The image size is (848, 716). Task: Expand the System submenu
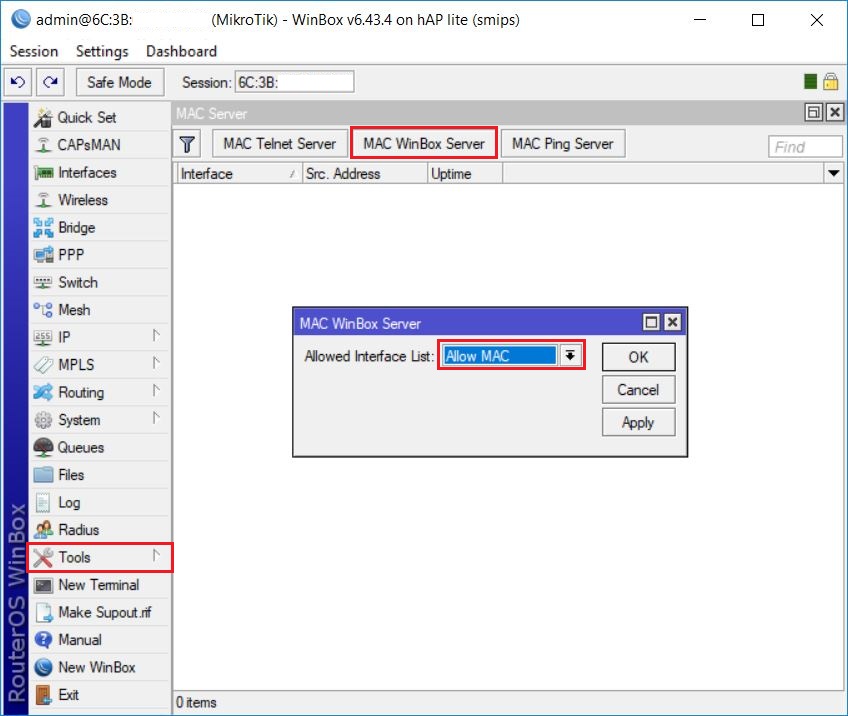156,418
